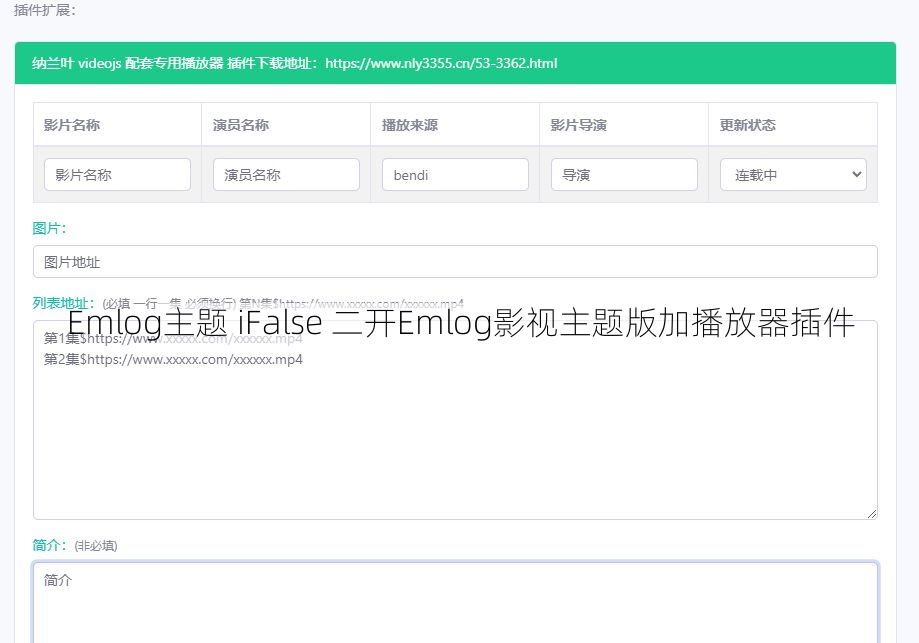Click the green banner plugin download URL
This screenshot has width=919, height=643.
[441, 63]
